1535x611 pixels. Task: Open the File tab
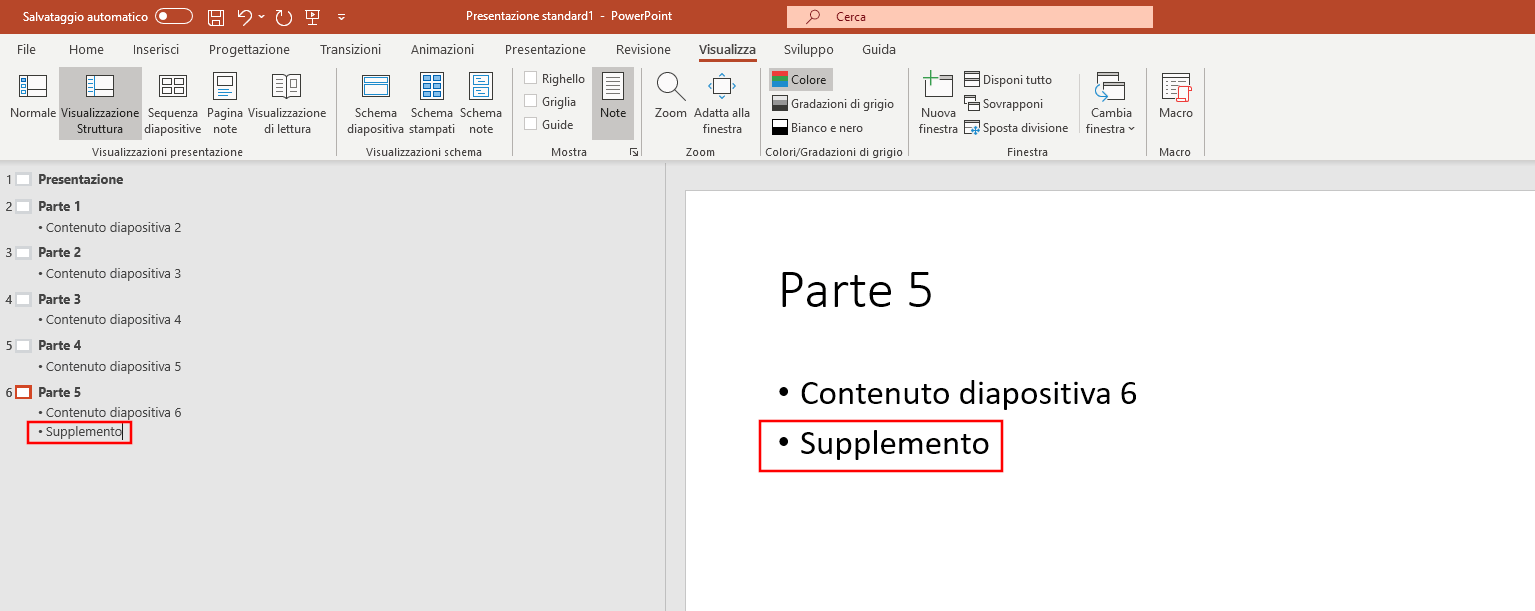26,49
